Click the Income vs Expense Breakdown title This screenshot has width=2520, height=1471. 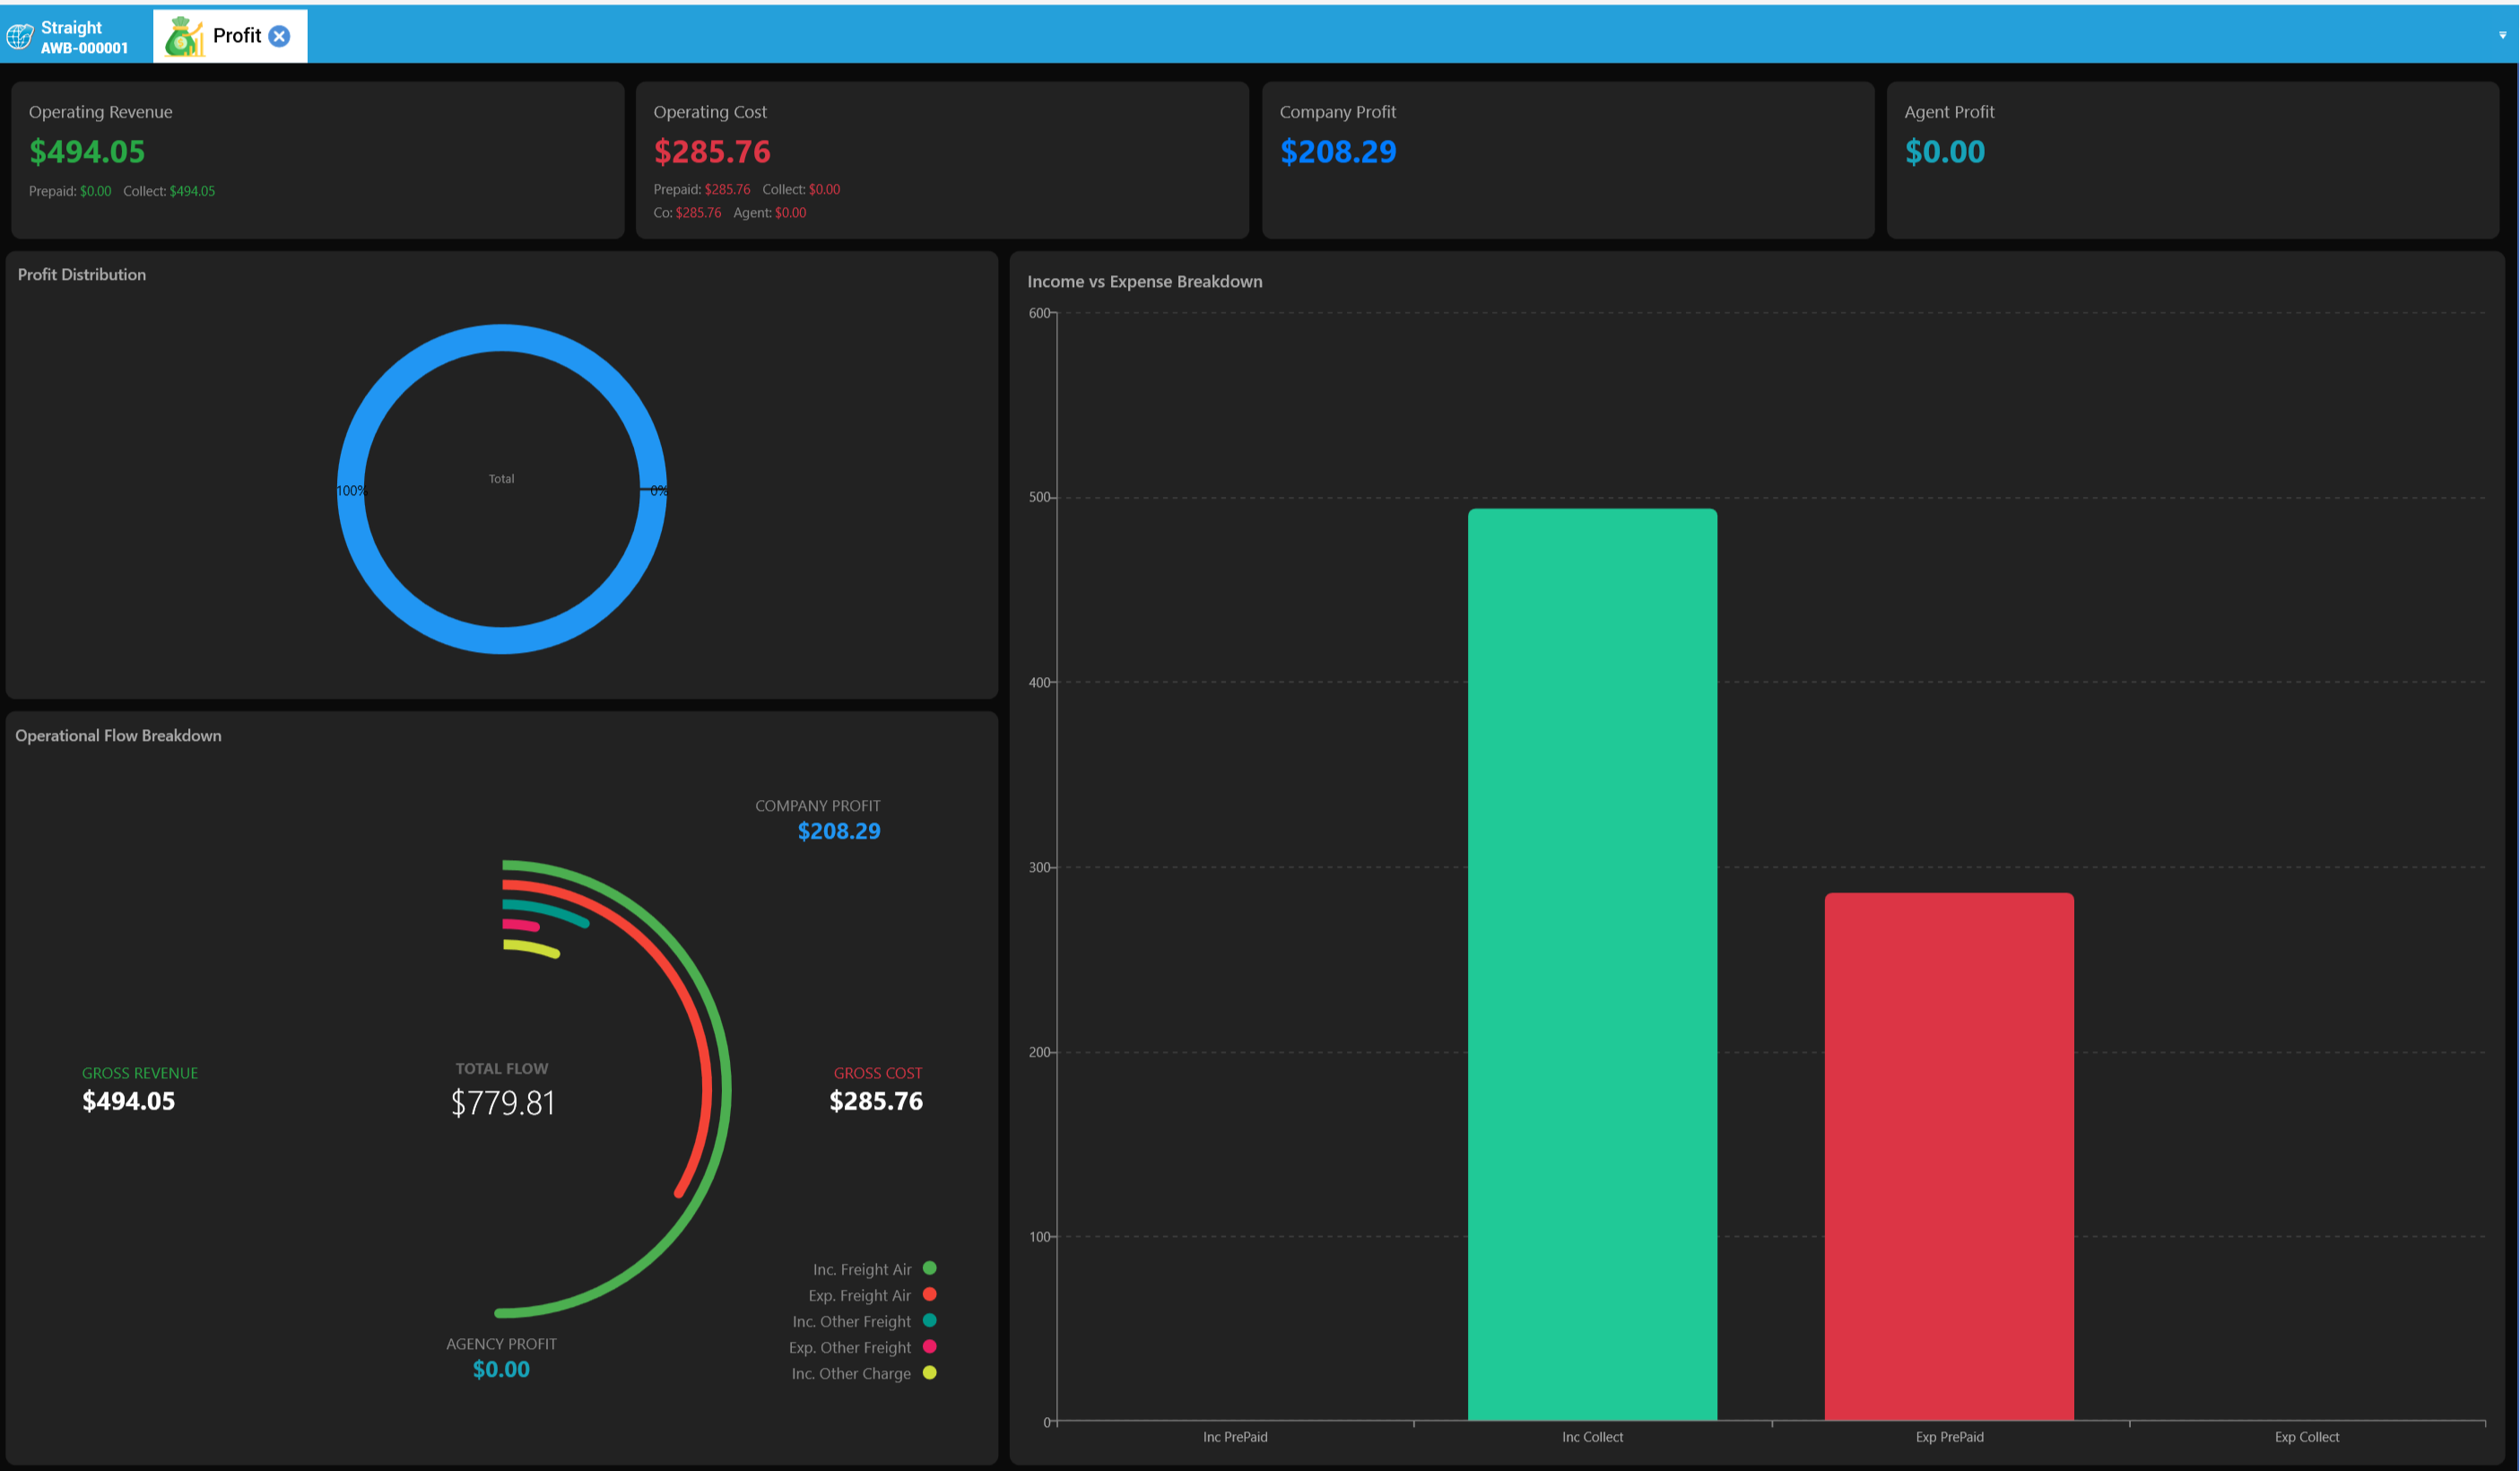(1144, 281)
